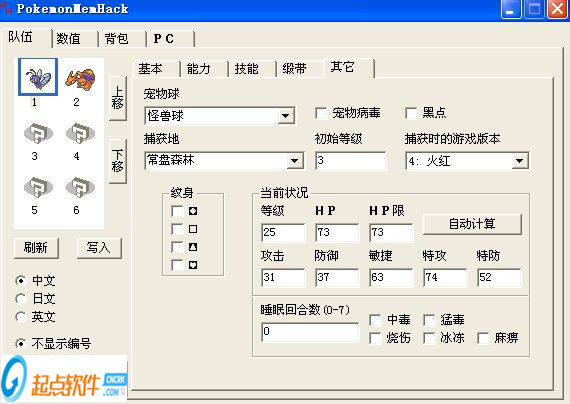The height and width of the screenshot is (404, 570).
Task: Click the 特防 special defense field
Action: (x=499, y=278)
